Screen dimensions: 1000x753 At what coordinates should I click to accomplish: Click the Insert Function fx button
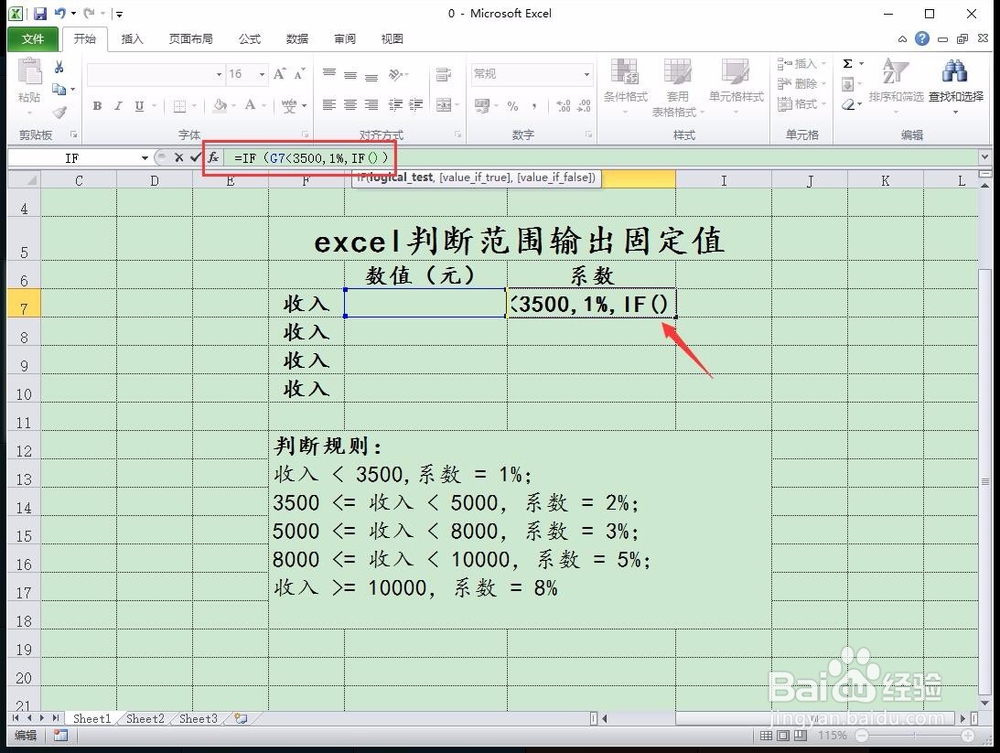click(x=213, y=157)
